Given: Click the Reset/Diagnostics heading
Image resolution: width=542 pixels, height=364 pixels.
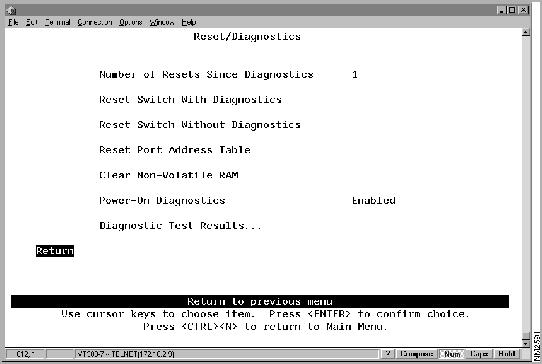Looking at the screenshot, I should click(x=247, y=37).
